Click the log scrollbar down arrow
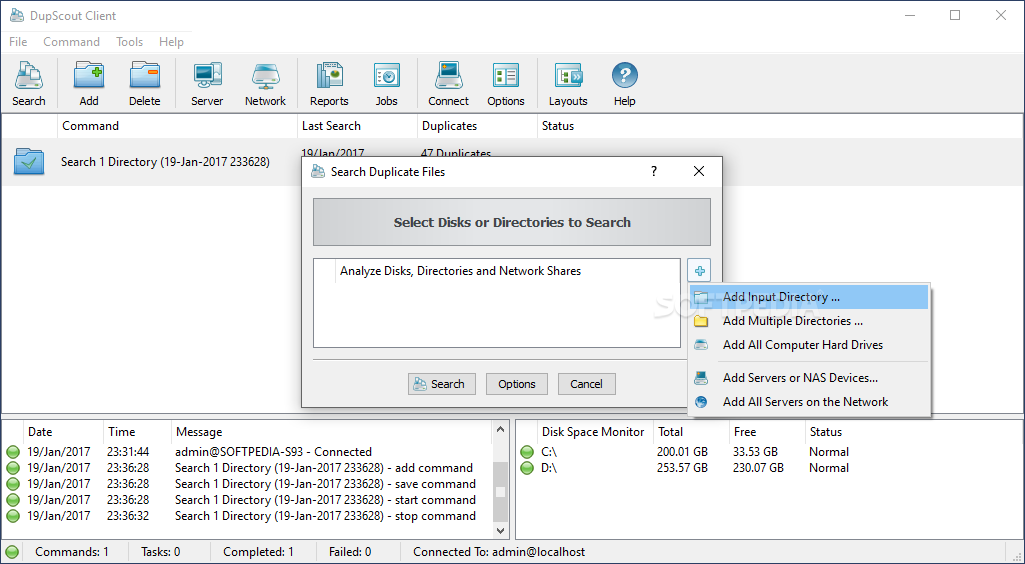Image resolution: width=1025 pixels, height=564 pixels. pyautogui.click(x=501, y=531)
